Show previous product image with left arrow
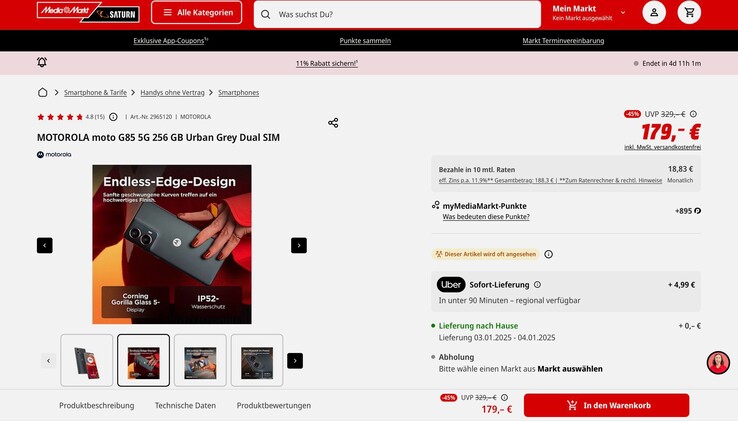The width and height of the screenshot is (738, 421). point(45,245)
